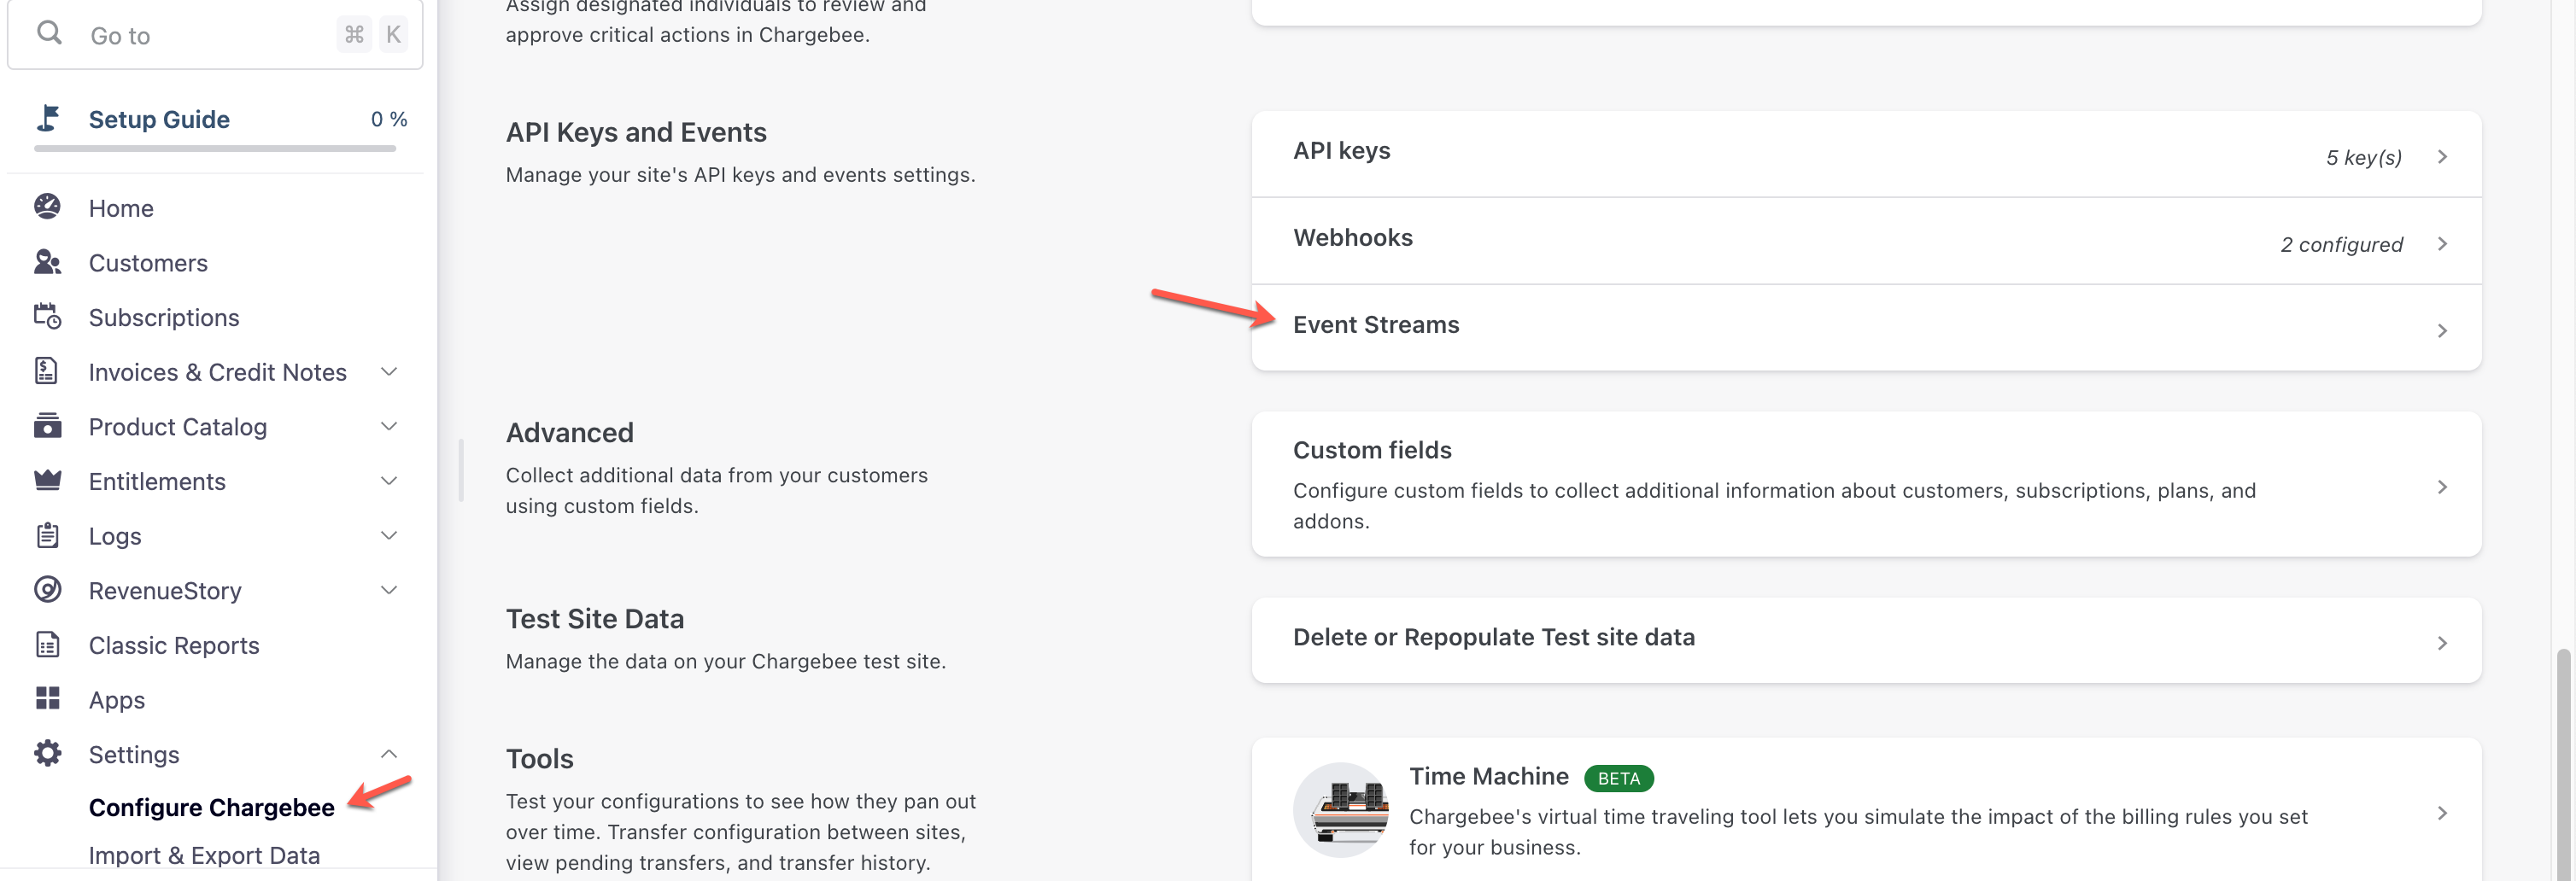The width and height of the screenshot is (2576, 881).
Task: Click the 'API Keys and Events' heading
Action: click(x=636, y=132)
